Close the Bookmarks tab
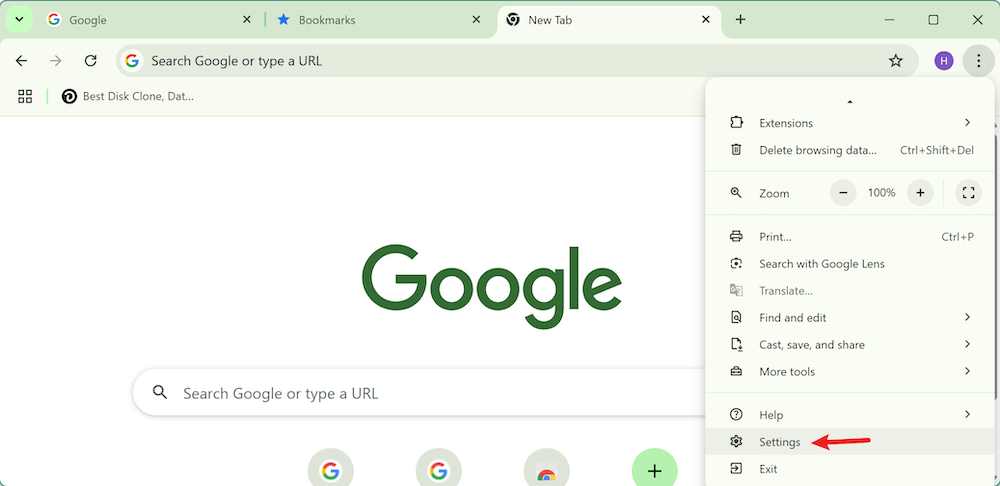The height and width of the screenshot is (486, 1000). 476,20
